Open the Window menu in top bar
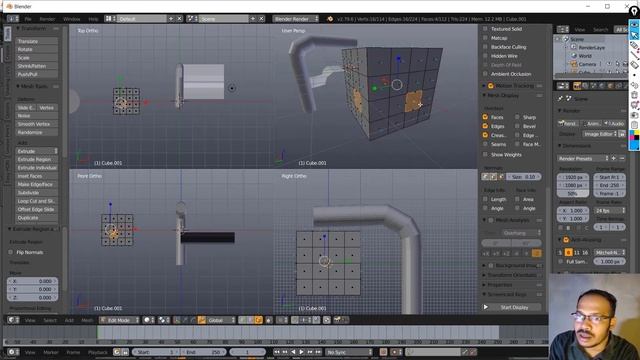This screenshot has width=640, height=360. click(x=72, y=19)
